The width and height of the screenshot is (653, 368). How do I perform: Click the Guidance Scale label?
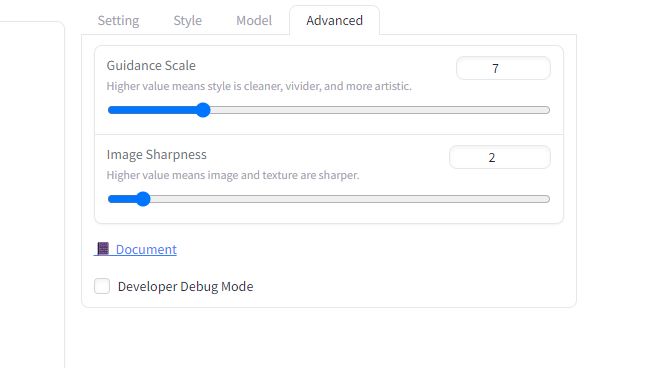click(151, 65)
